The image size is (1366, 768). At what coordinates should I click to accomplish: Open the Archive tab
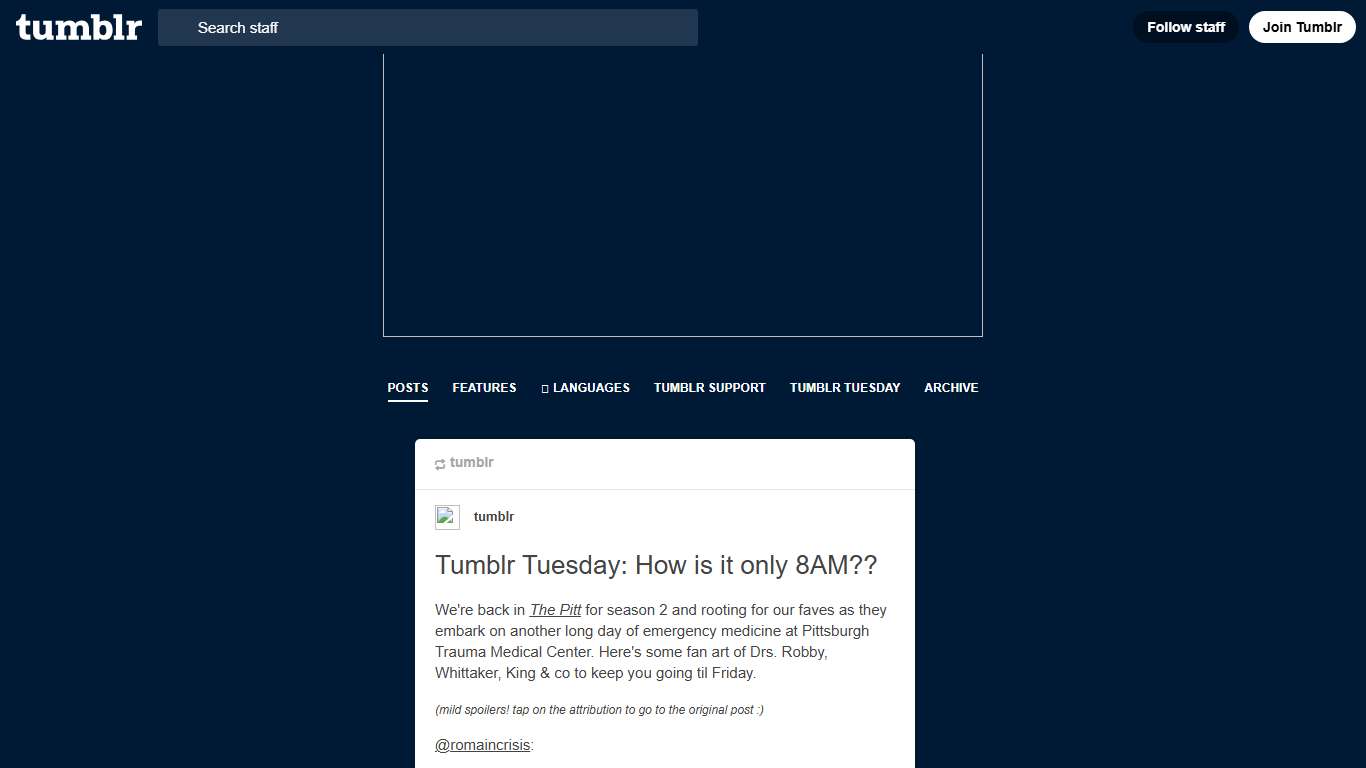click(951, 388)
